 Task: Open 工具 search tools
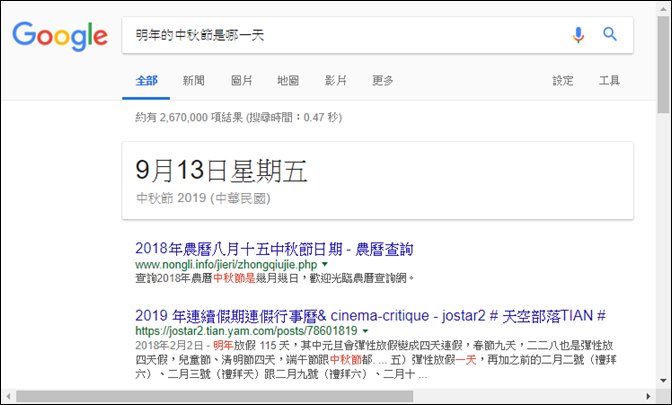pyautogui.click(x=609, y=80)
